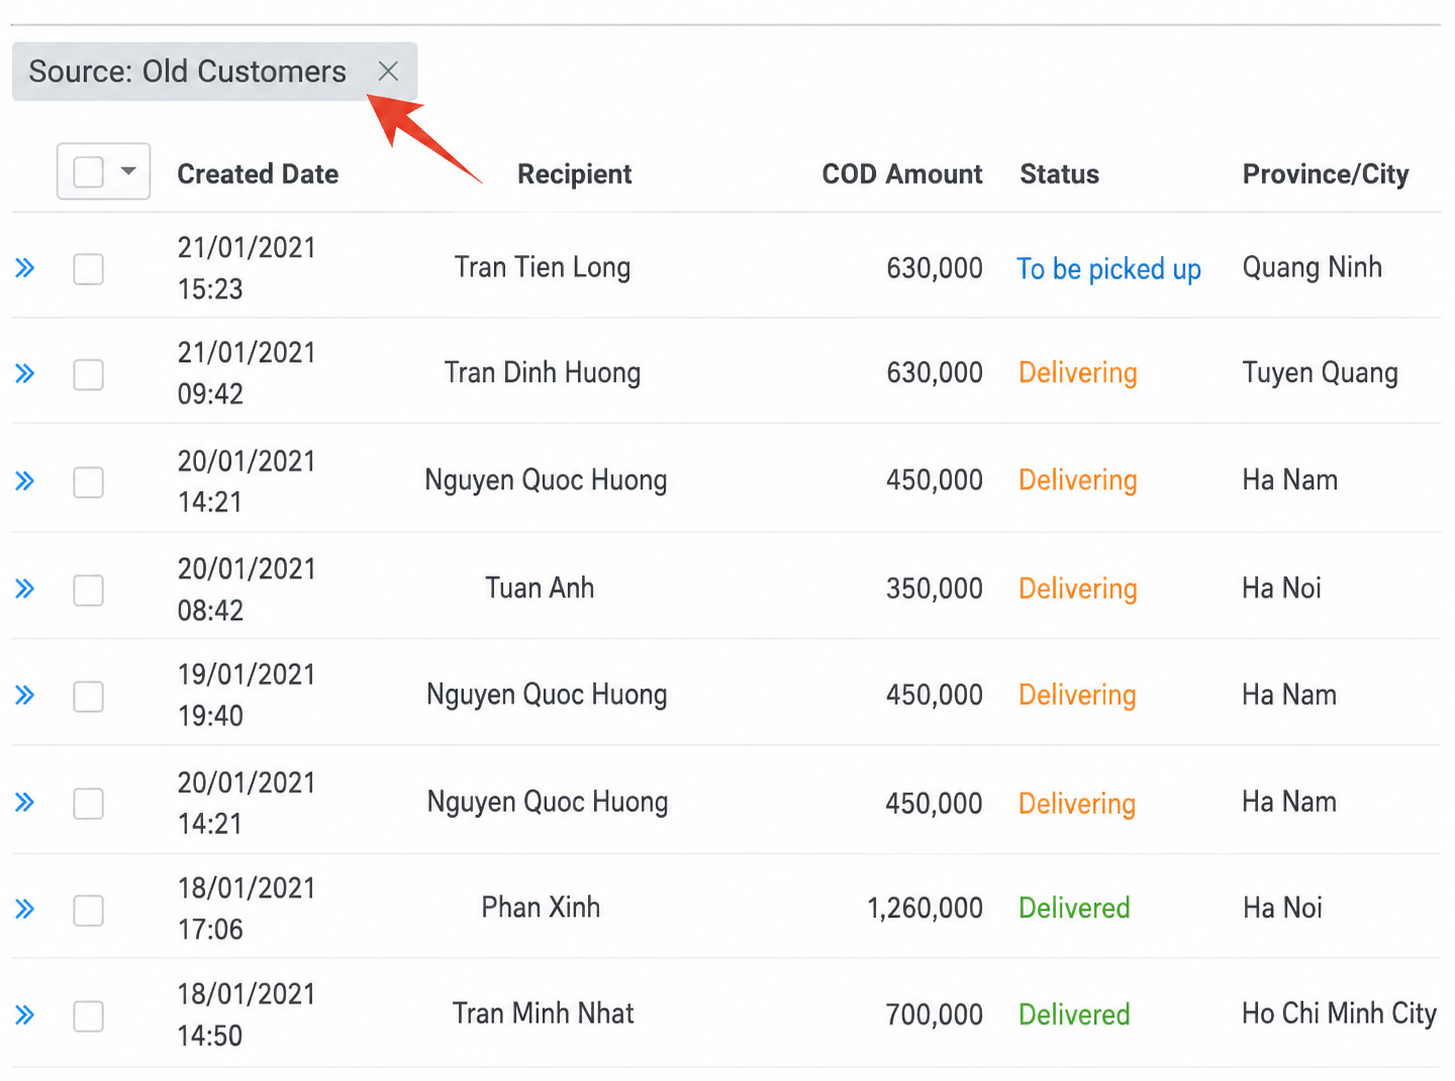
Task: Tick the select-all checkbox in table header
Action: pos(89,172)
